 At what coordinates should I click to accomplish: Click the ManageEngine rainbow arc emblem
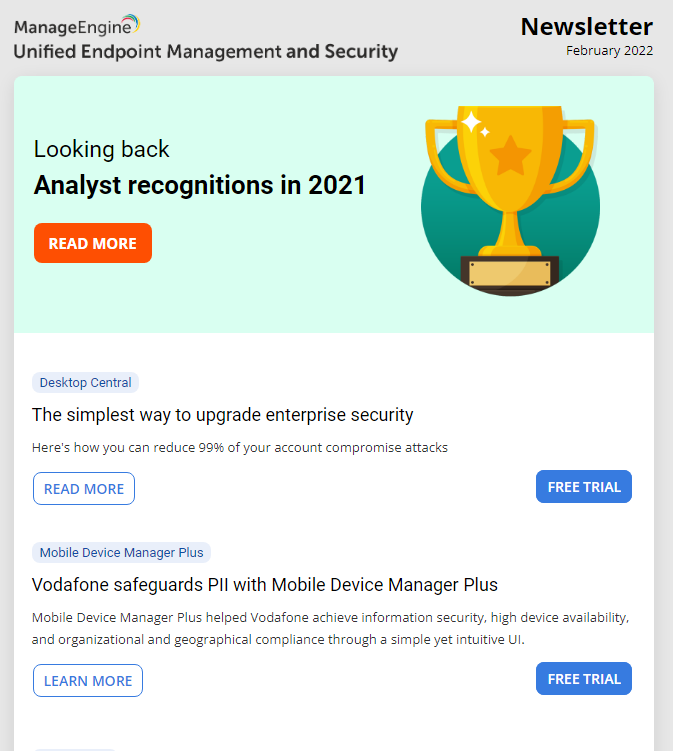[x=131, y=22]
